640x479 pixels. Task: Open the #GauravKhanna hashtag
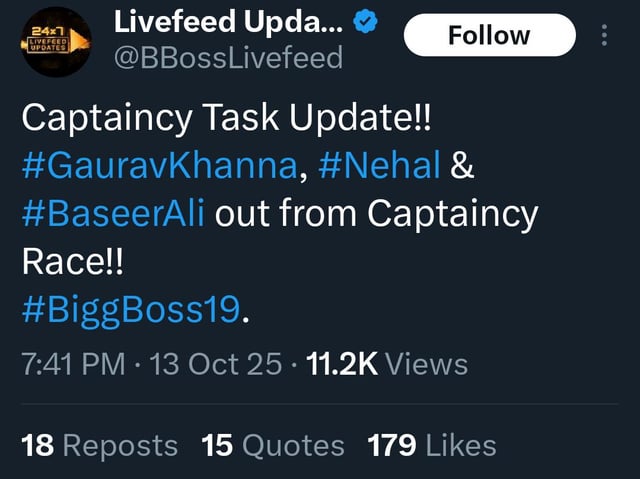pyautogui.click(x=159, y=165)
